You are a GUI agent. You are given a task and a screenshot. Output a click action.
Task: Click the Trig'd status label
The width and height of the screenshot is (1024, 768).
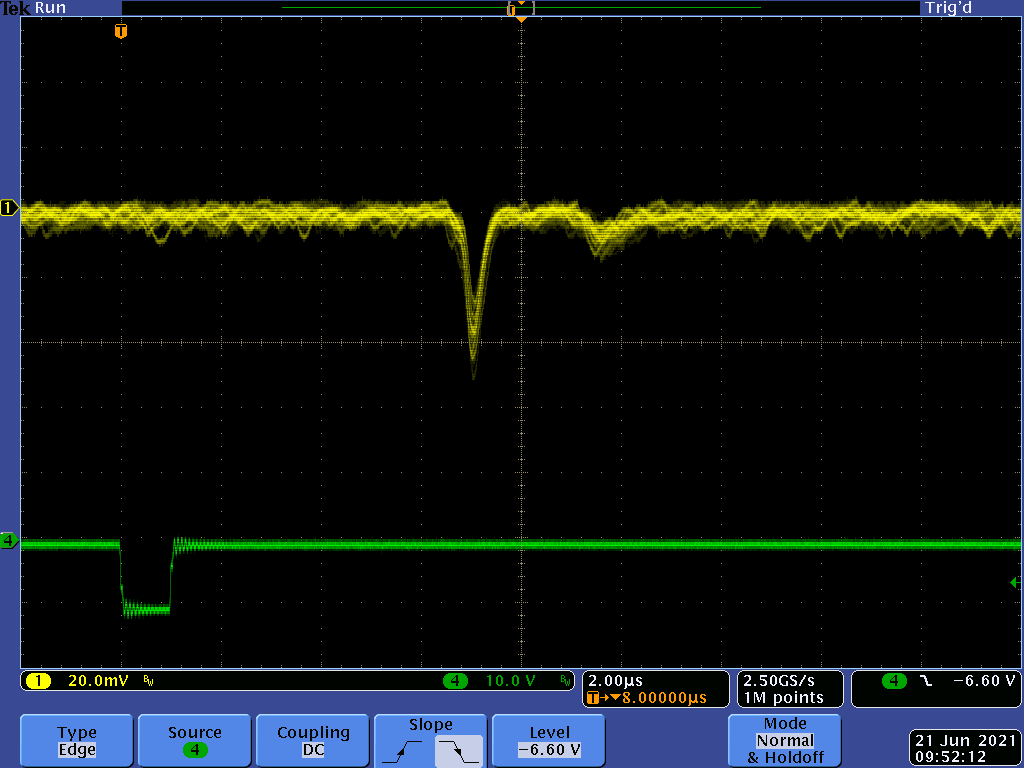(x=948, y=8)
